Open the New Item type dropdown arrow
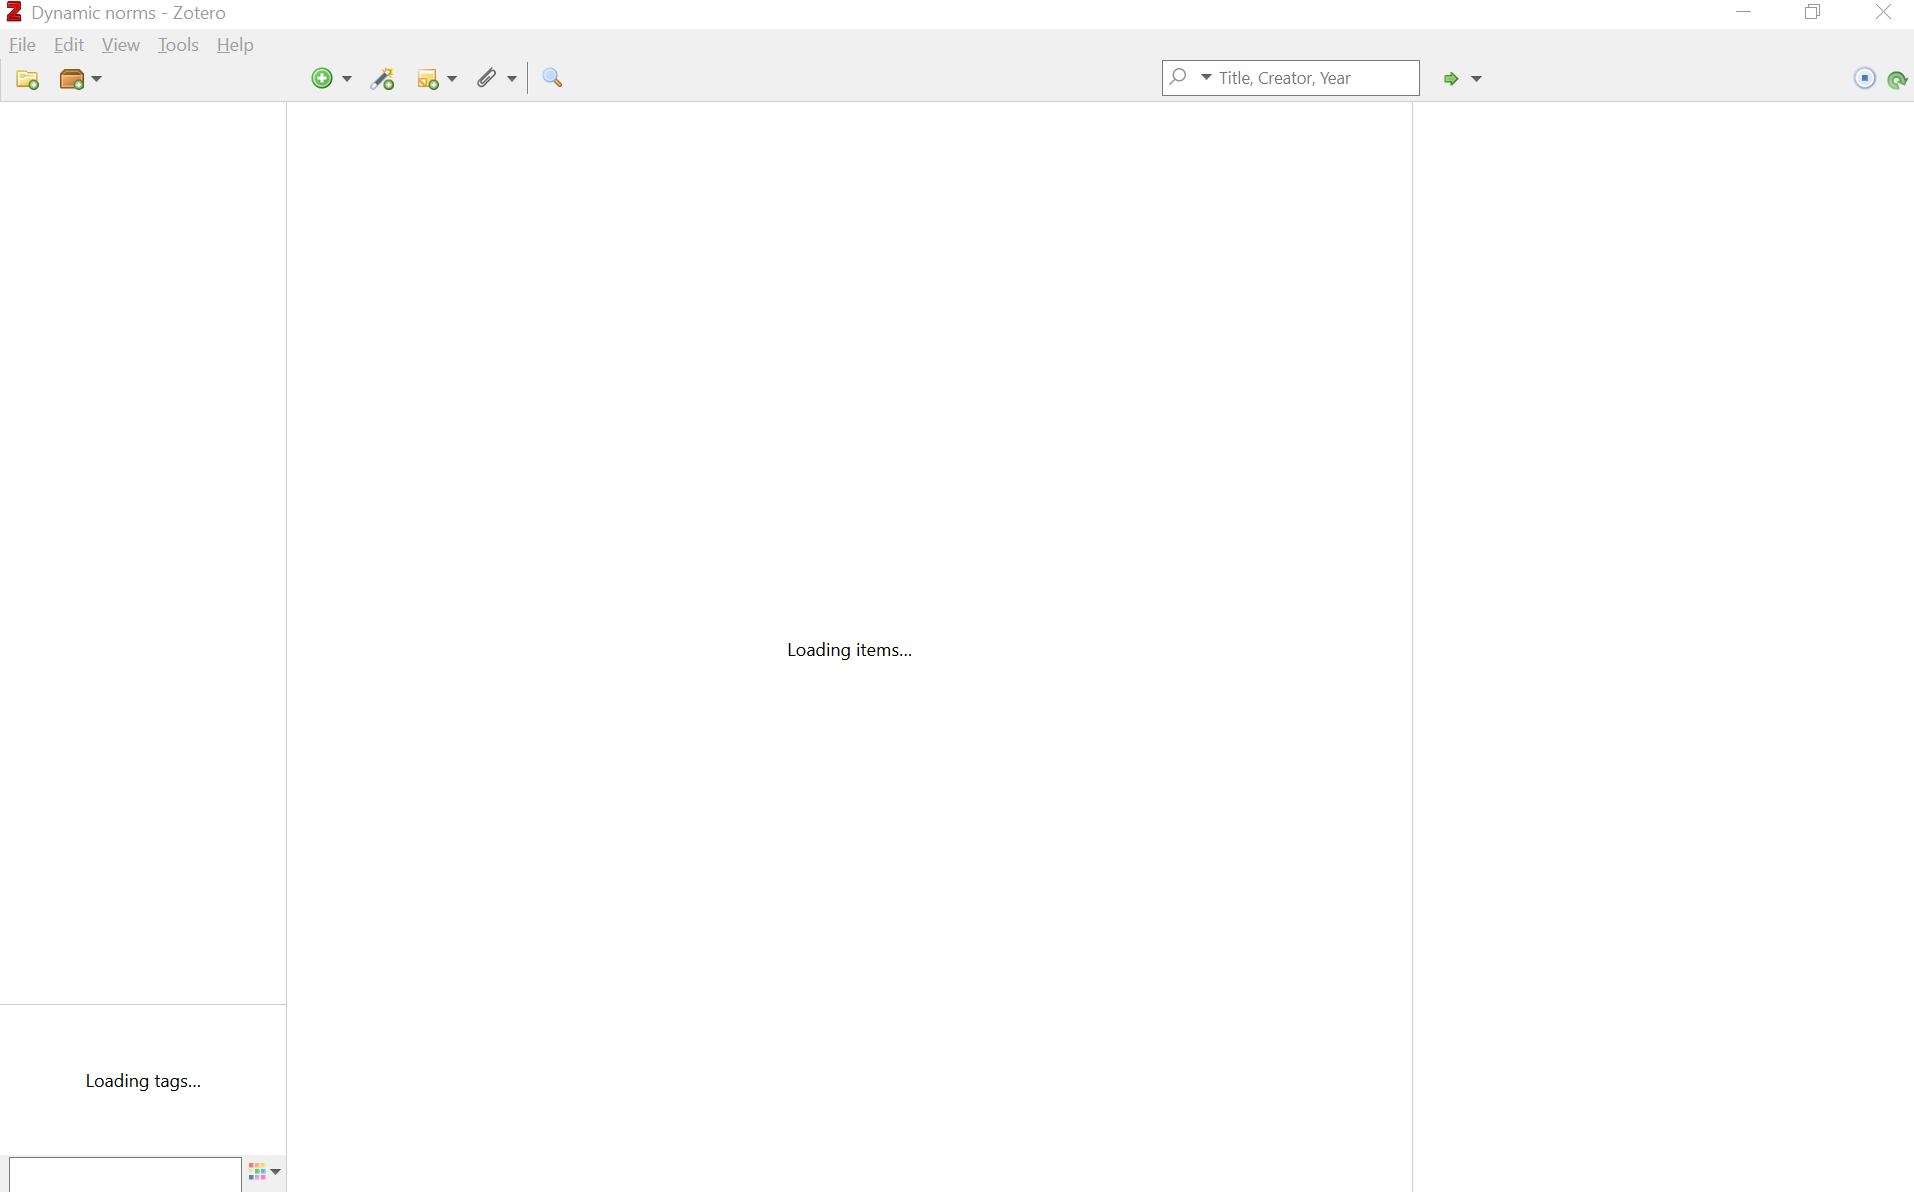Screen dimensions: 1914x1192 tap(347, 79)
